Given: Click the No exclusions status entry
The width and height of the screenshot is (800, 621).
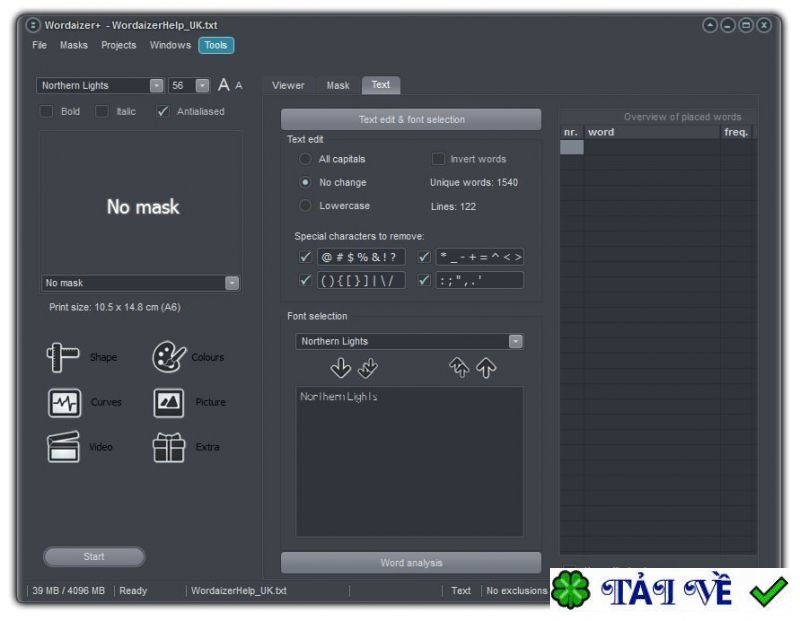Looking at the screenshot, I should tap(516, 590).
